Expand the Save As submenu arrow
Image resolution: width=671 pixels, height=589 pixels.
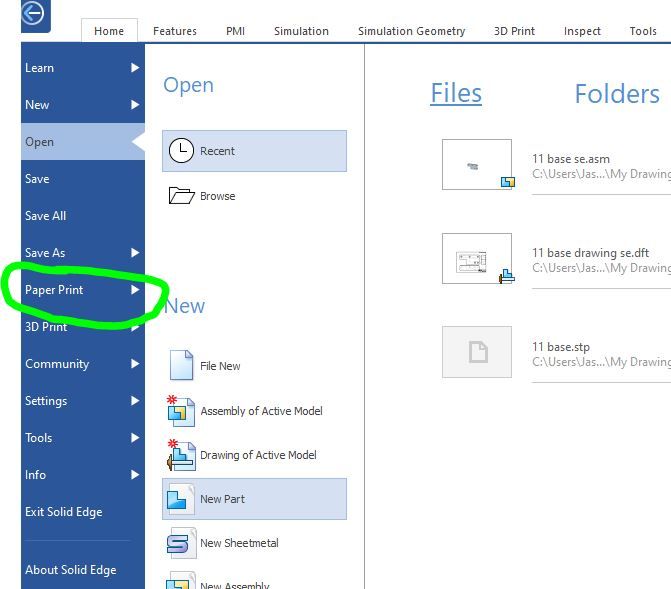(x=135, y=253)
